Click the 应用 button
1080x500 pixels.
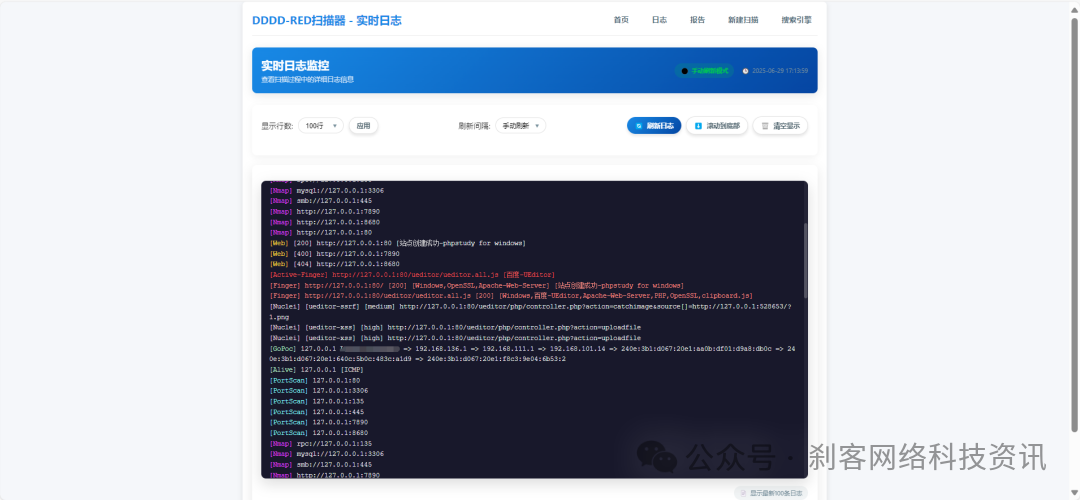363,126
